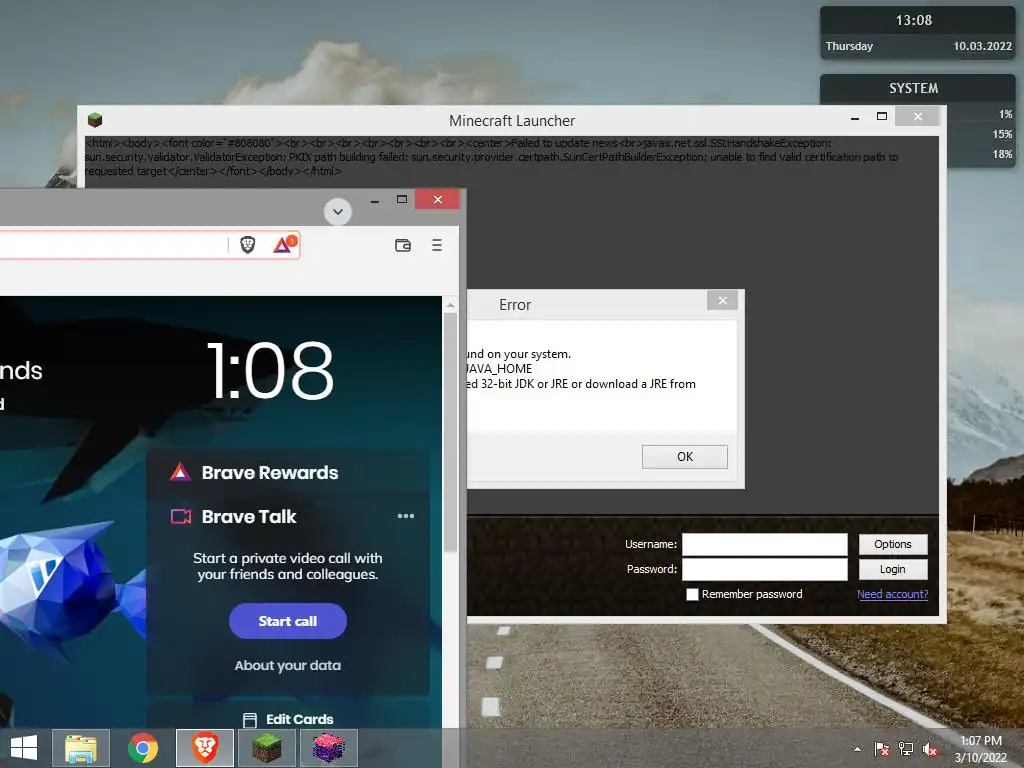1024x768 pixels.
Task: Minimize the Minecraft Launcher window
Action: point(855,118)
